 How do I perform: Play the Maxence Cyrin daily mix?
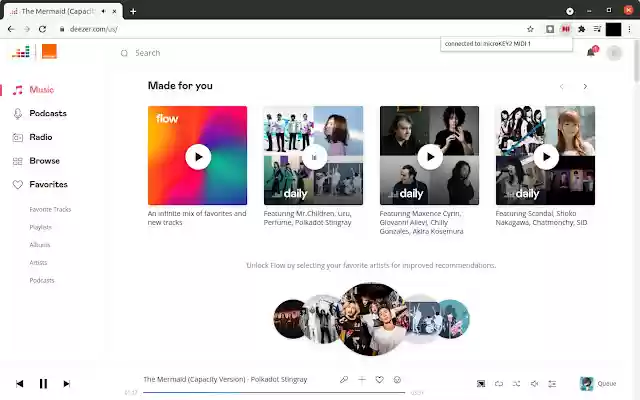click(x=430, y=157)
